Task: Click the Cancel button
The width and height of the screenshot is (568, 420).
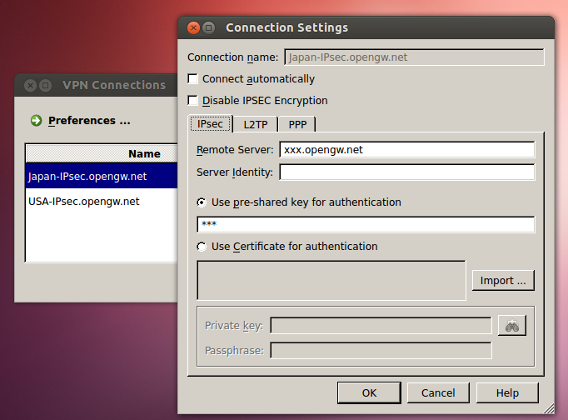Action: point(438,393)
